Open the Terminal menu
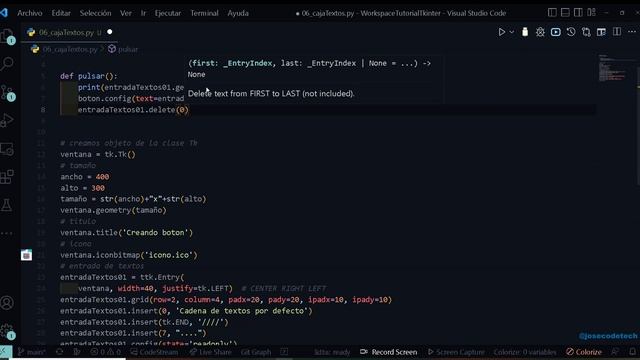Image resolution: width=640 pixels, height=360 pixels. tap(204, 13)
